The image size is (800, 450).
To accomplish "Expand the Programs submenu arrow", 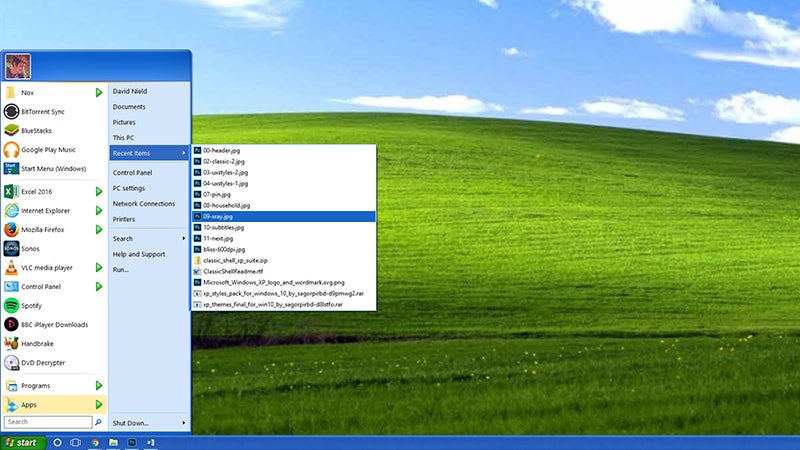I will pyautogui.click(x=99, y=385).
